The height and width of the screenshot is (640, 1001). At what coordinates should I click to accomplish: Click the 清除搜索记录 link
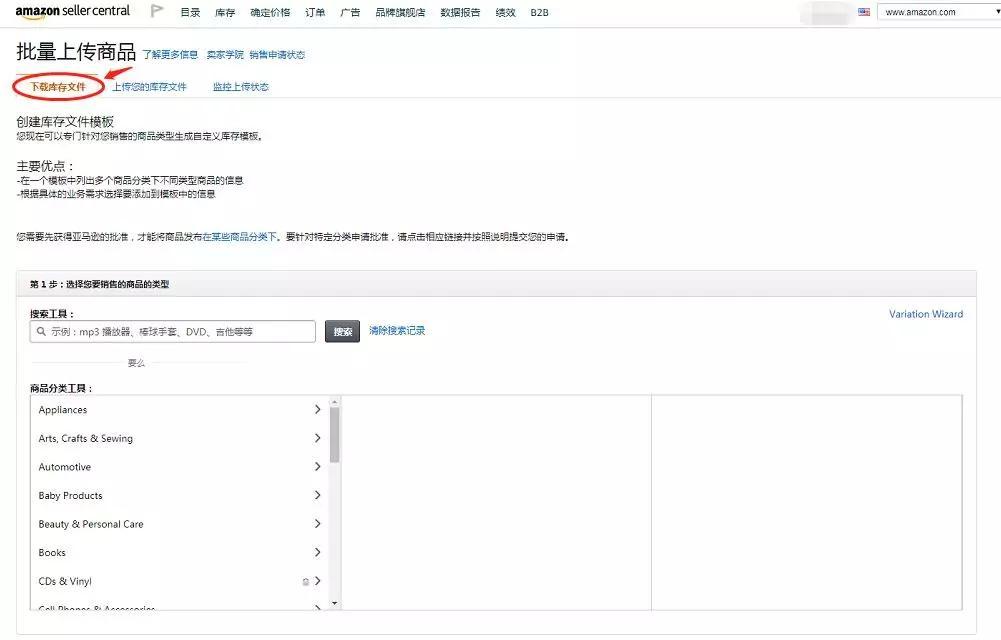397,331
